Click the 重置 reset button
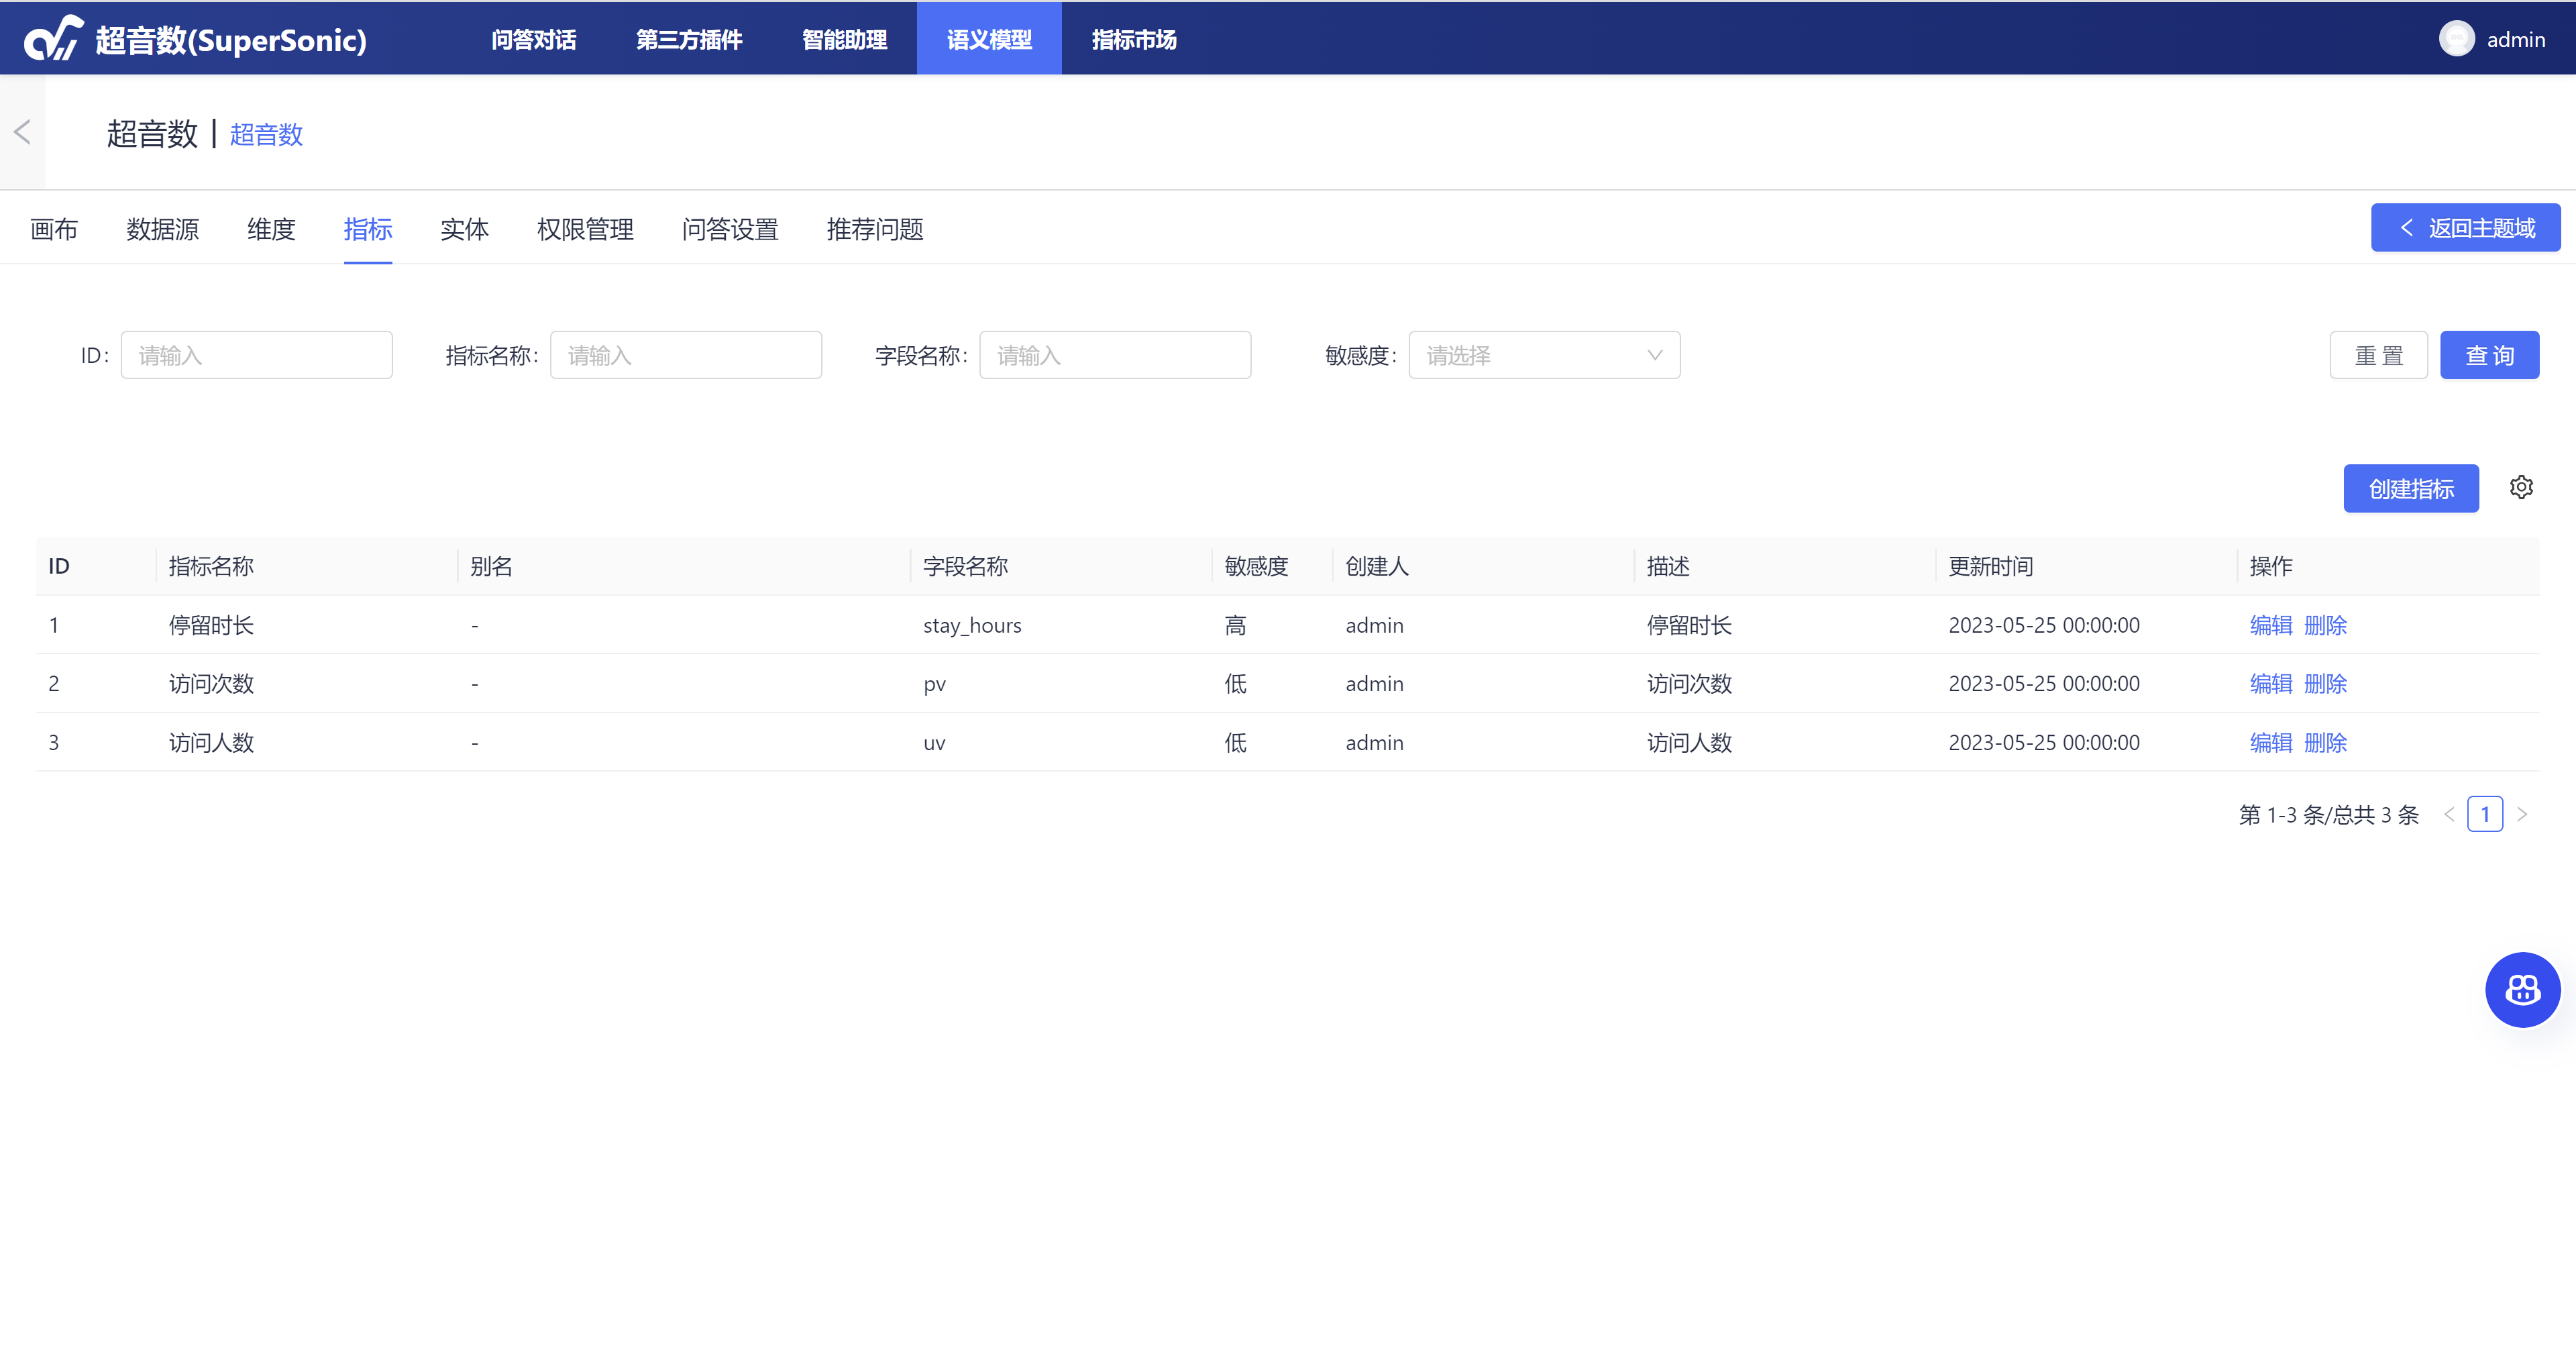Image resolution: width=2576 pixels, height=1362 pixels. click(x=2377, y=355)
